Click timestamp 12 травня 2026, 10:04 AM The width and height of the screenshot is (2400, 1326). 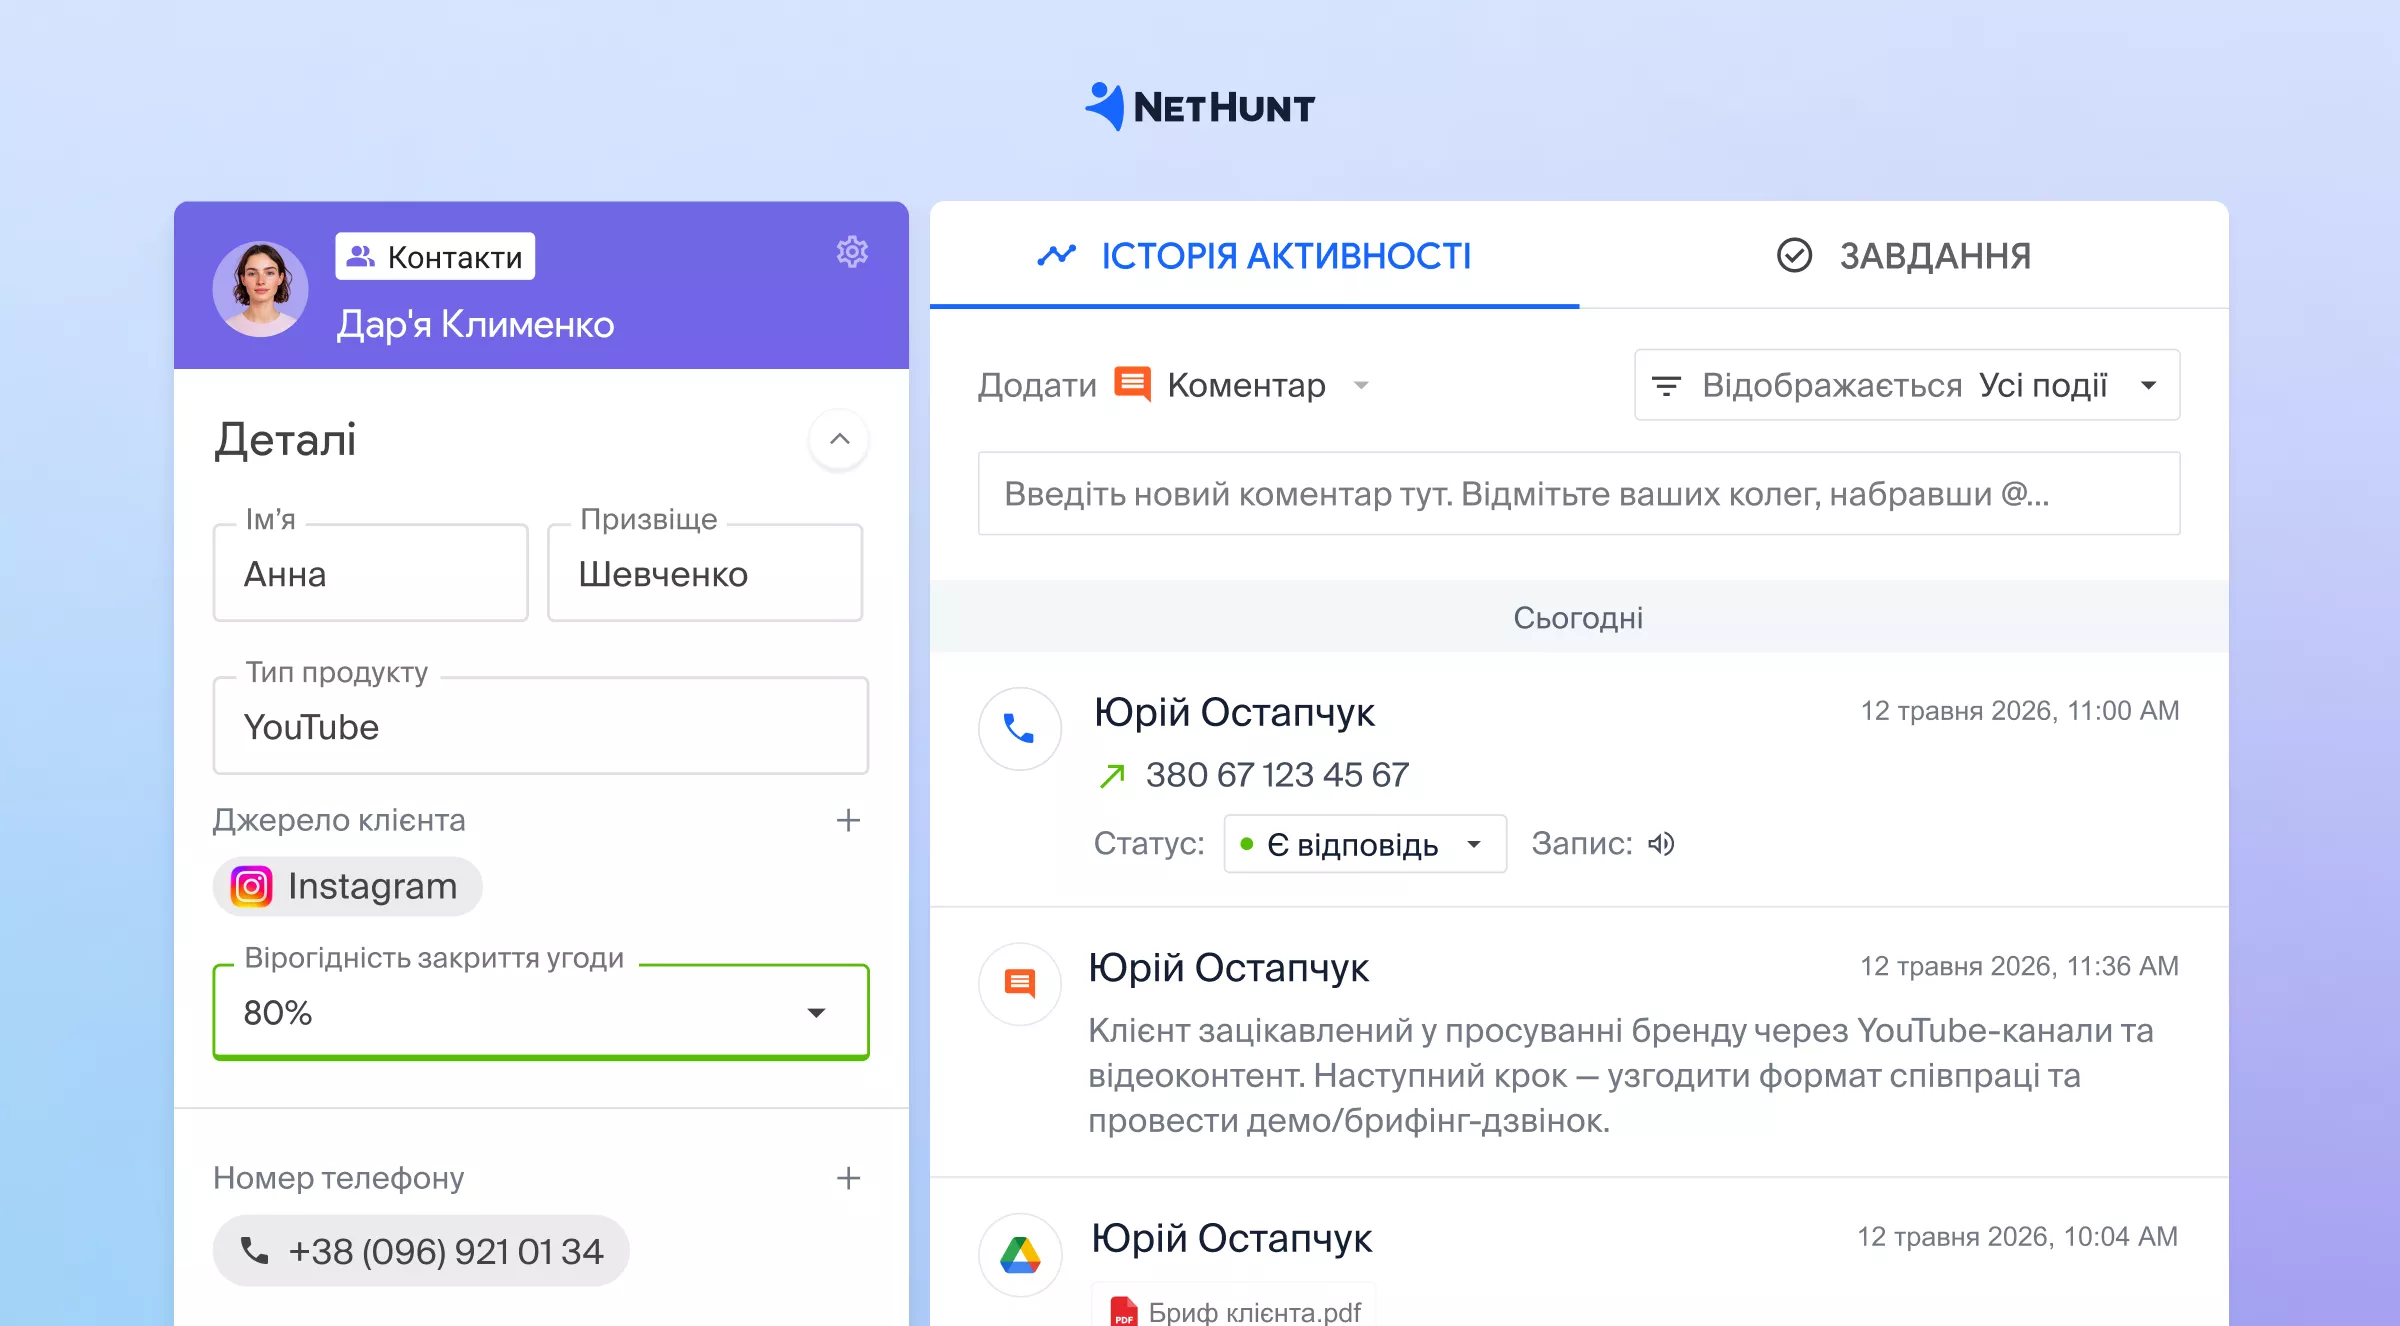tap(2017, 1237)
